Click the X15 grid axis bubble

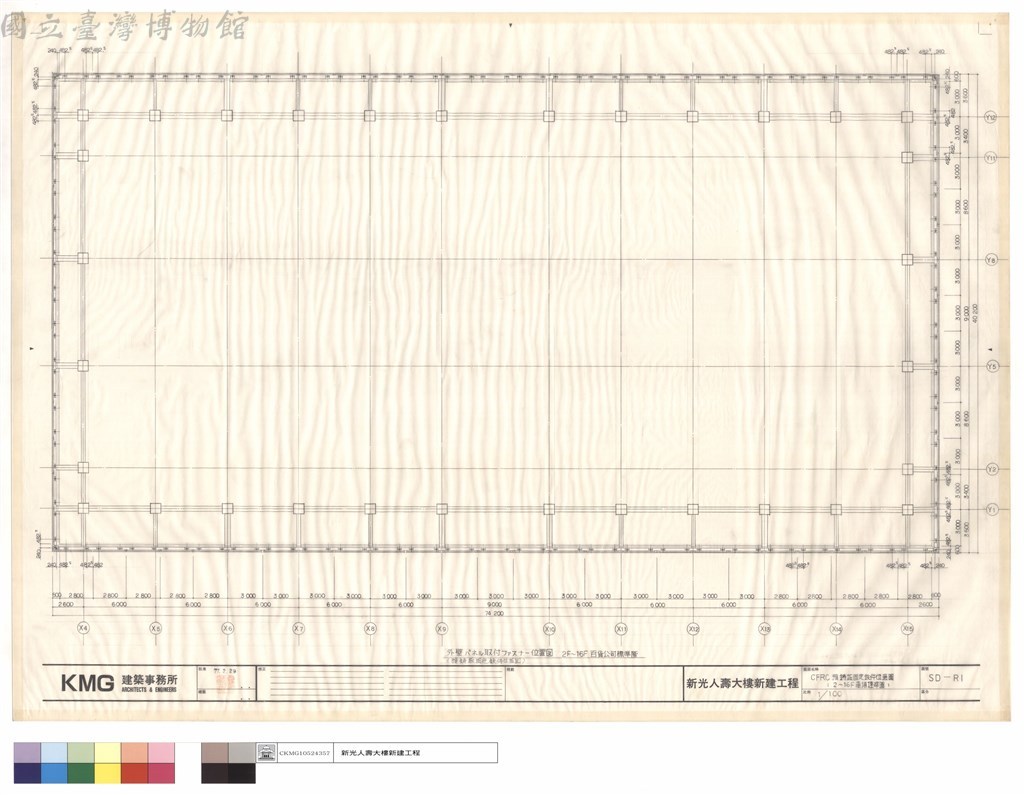(x=907, y=628)
